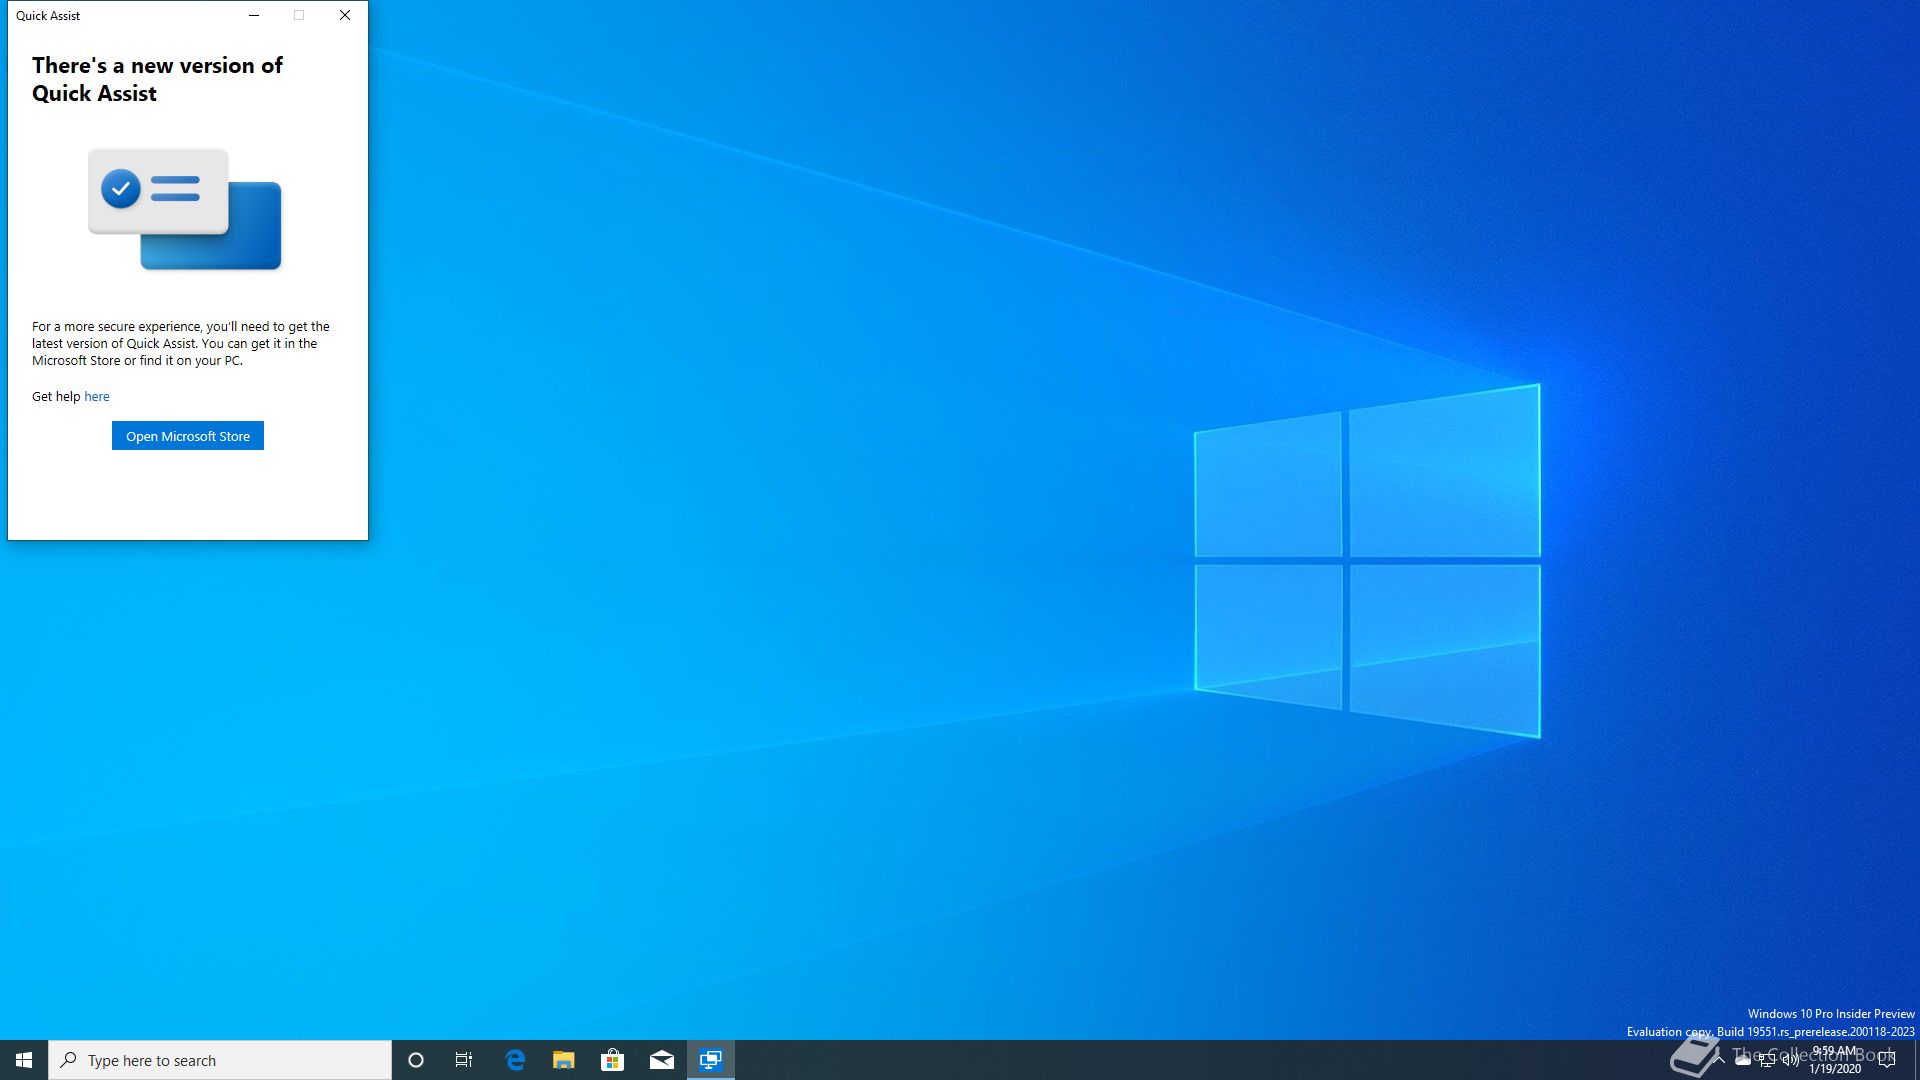The height and width of the screenshot is (1080, 1920).
Task: Open File Explorer from taskbar
Action: [564, 1060]
